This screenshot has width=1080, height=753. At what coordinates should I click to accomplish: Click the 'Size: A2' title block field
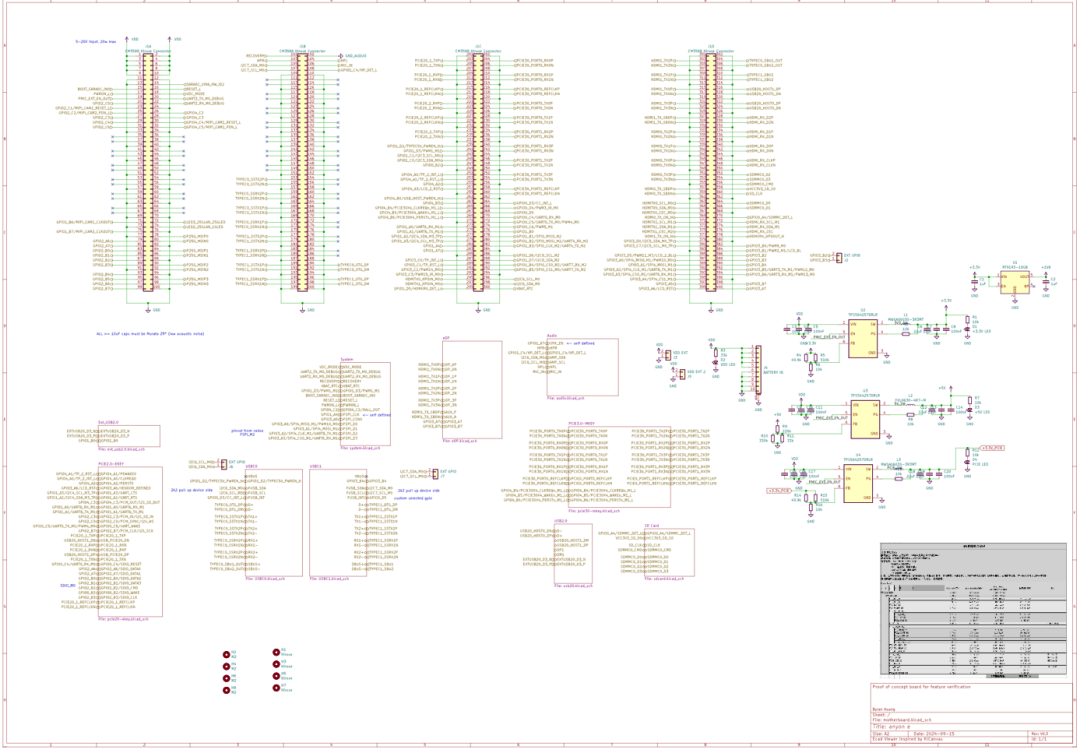point(881,733)
